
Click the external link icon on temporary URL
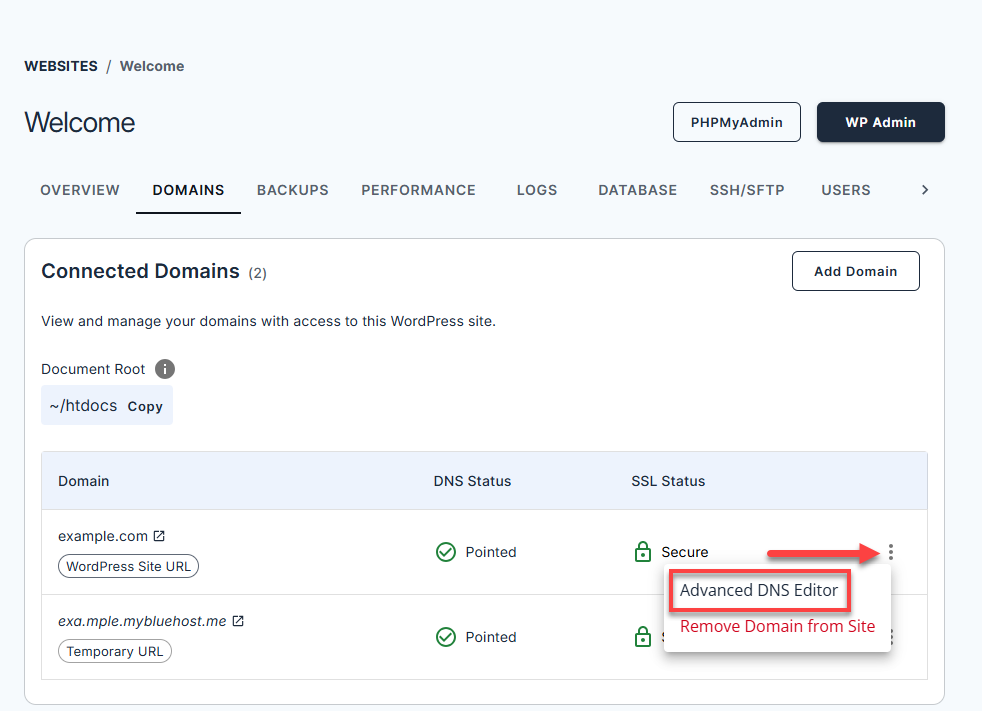(x=236, y=620)
